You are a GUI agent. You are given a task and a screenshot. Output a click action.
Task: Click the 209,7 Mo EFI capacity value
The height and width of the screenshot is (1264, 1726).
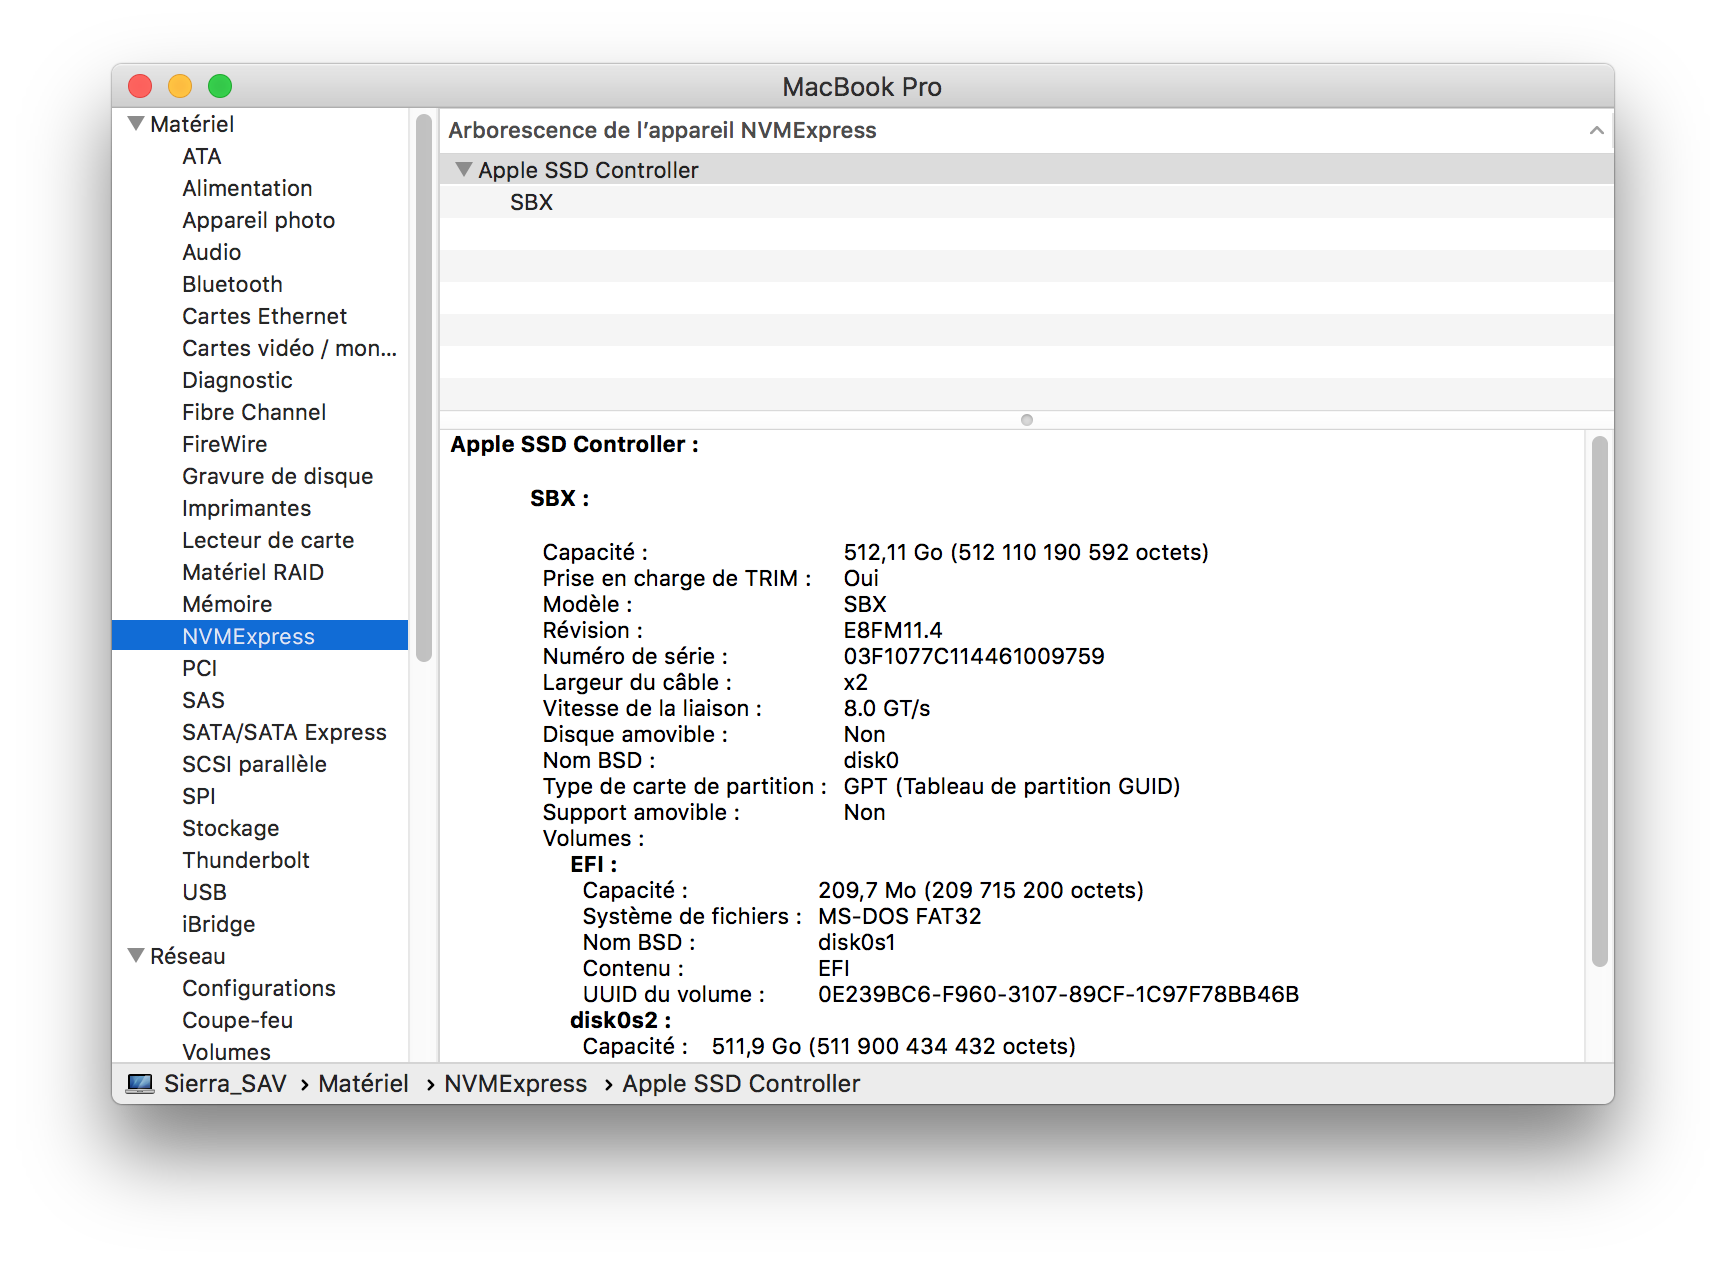pos(980,890)
